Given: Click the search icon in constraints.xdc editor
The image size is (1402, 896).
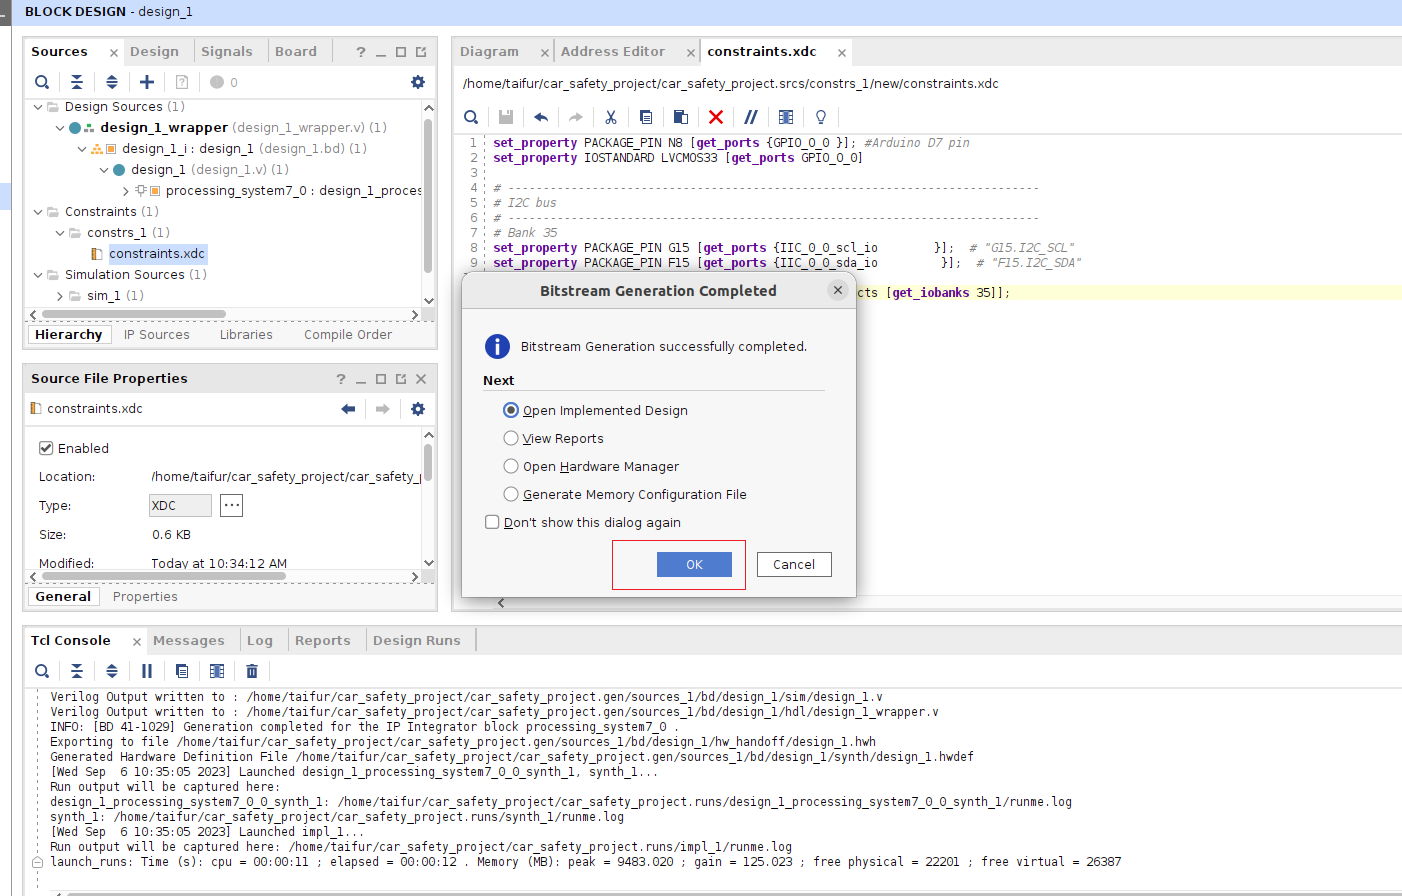Looking at the screenshot, I should click(x=471, y=117).
